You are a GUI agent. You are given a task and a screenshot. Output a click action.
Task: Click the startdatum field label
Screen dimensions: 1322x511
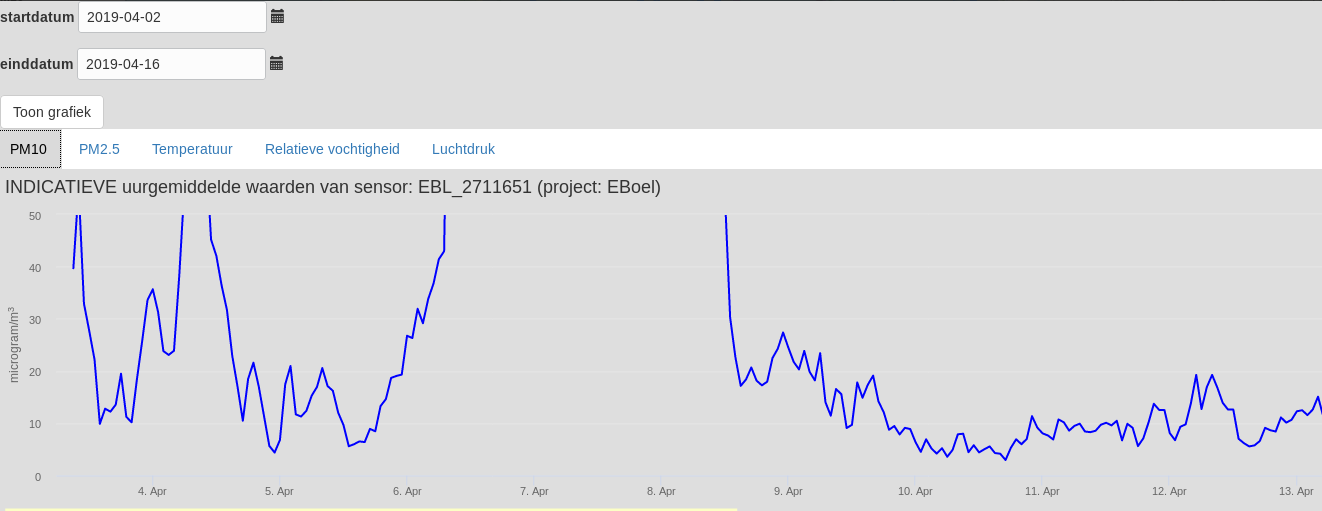click(37, 17)
